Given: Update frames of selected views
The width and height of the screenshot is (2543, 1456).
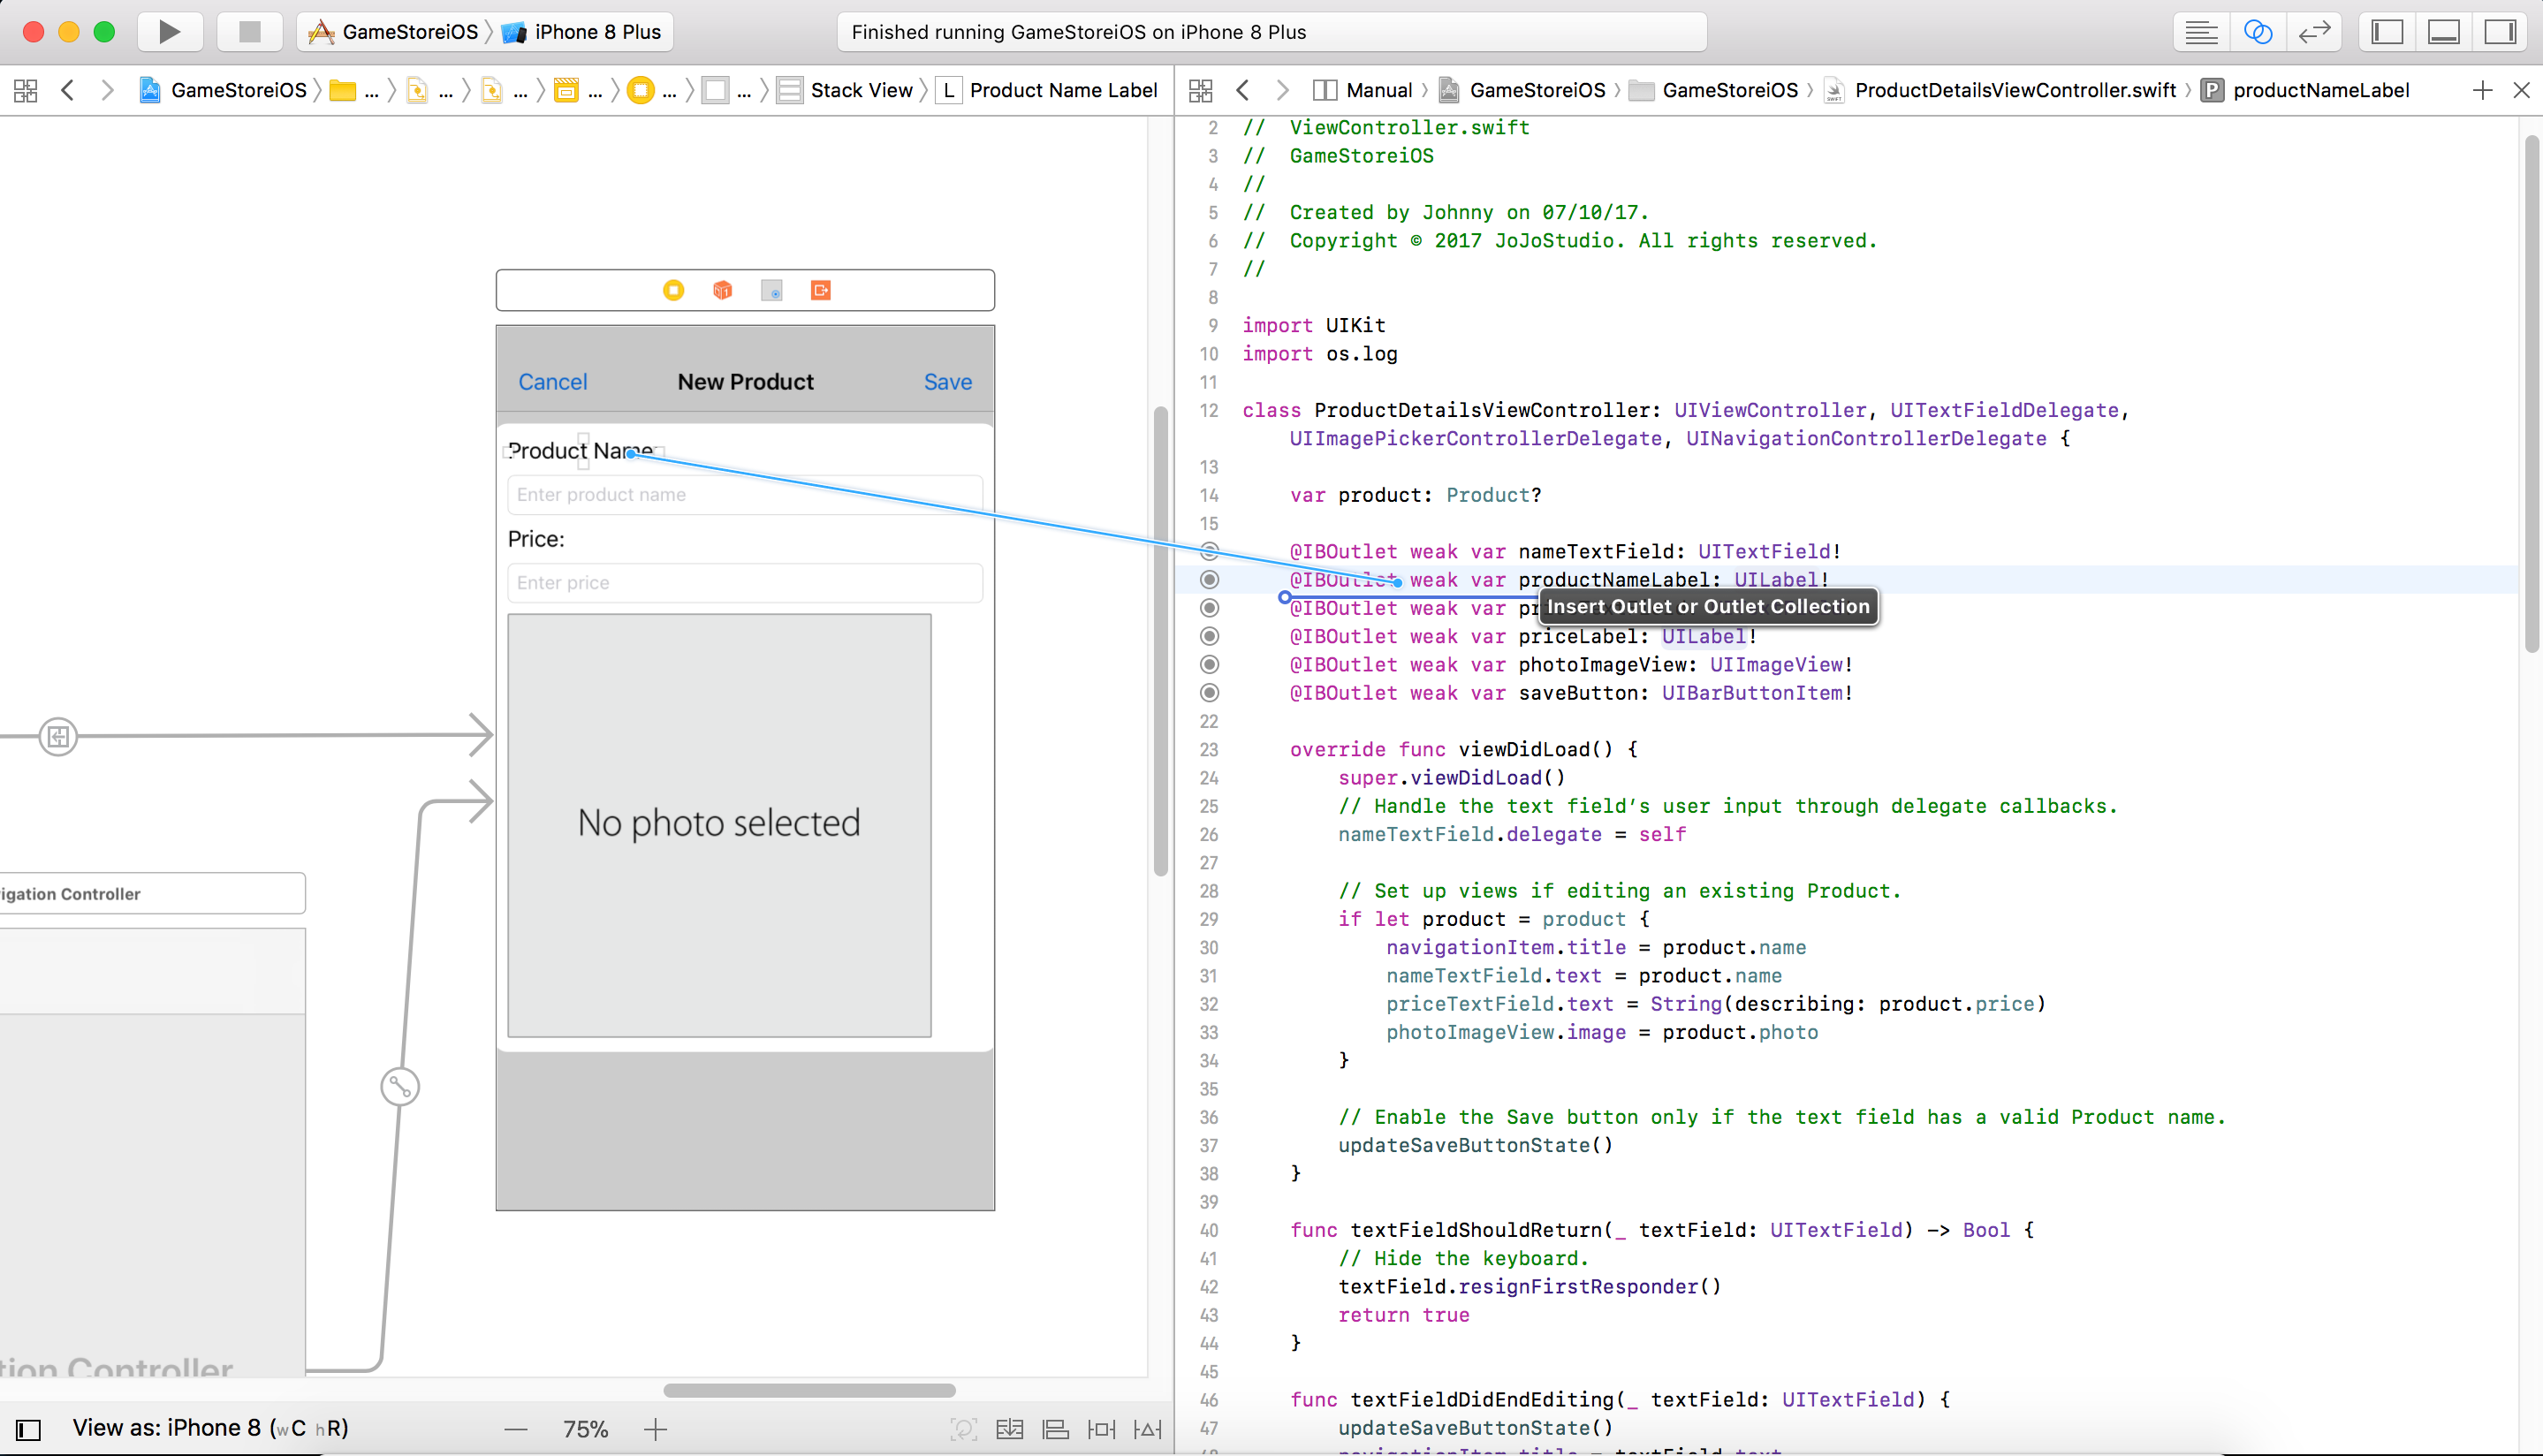Looking at the screenshot, I should [x=963, y=1430].
